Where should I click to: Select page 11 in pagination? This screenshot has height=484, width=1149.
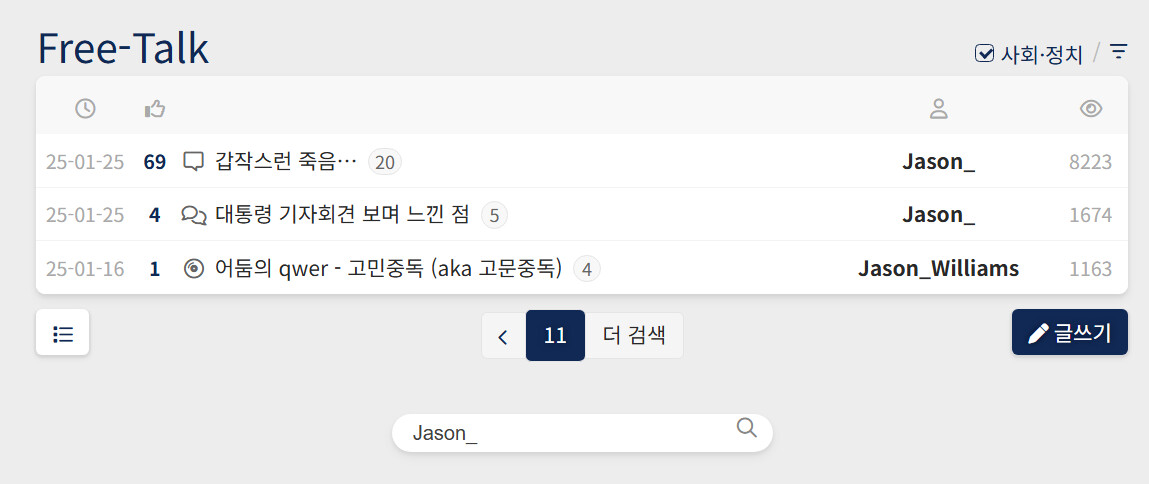[555, 336]
